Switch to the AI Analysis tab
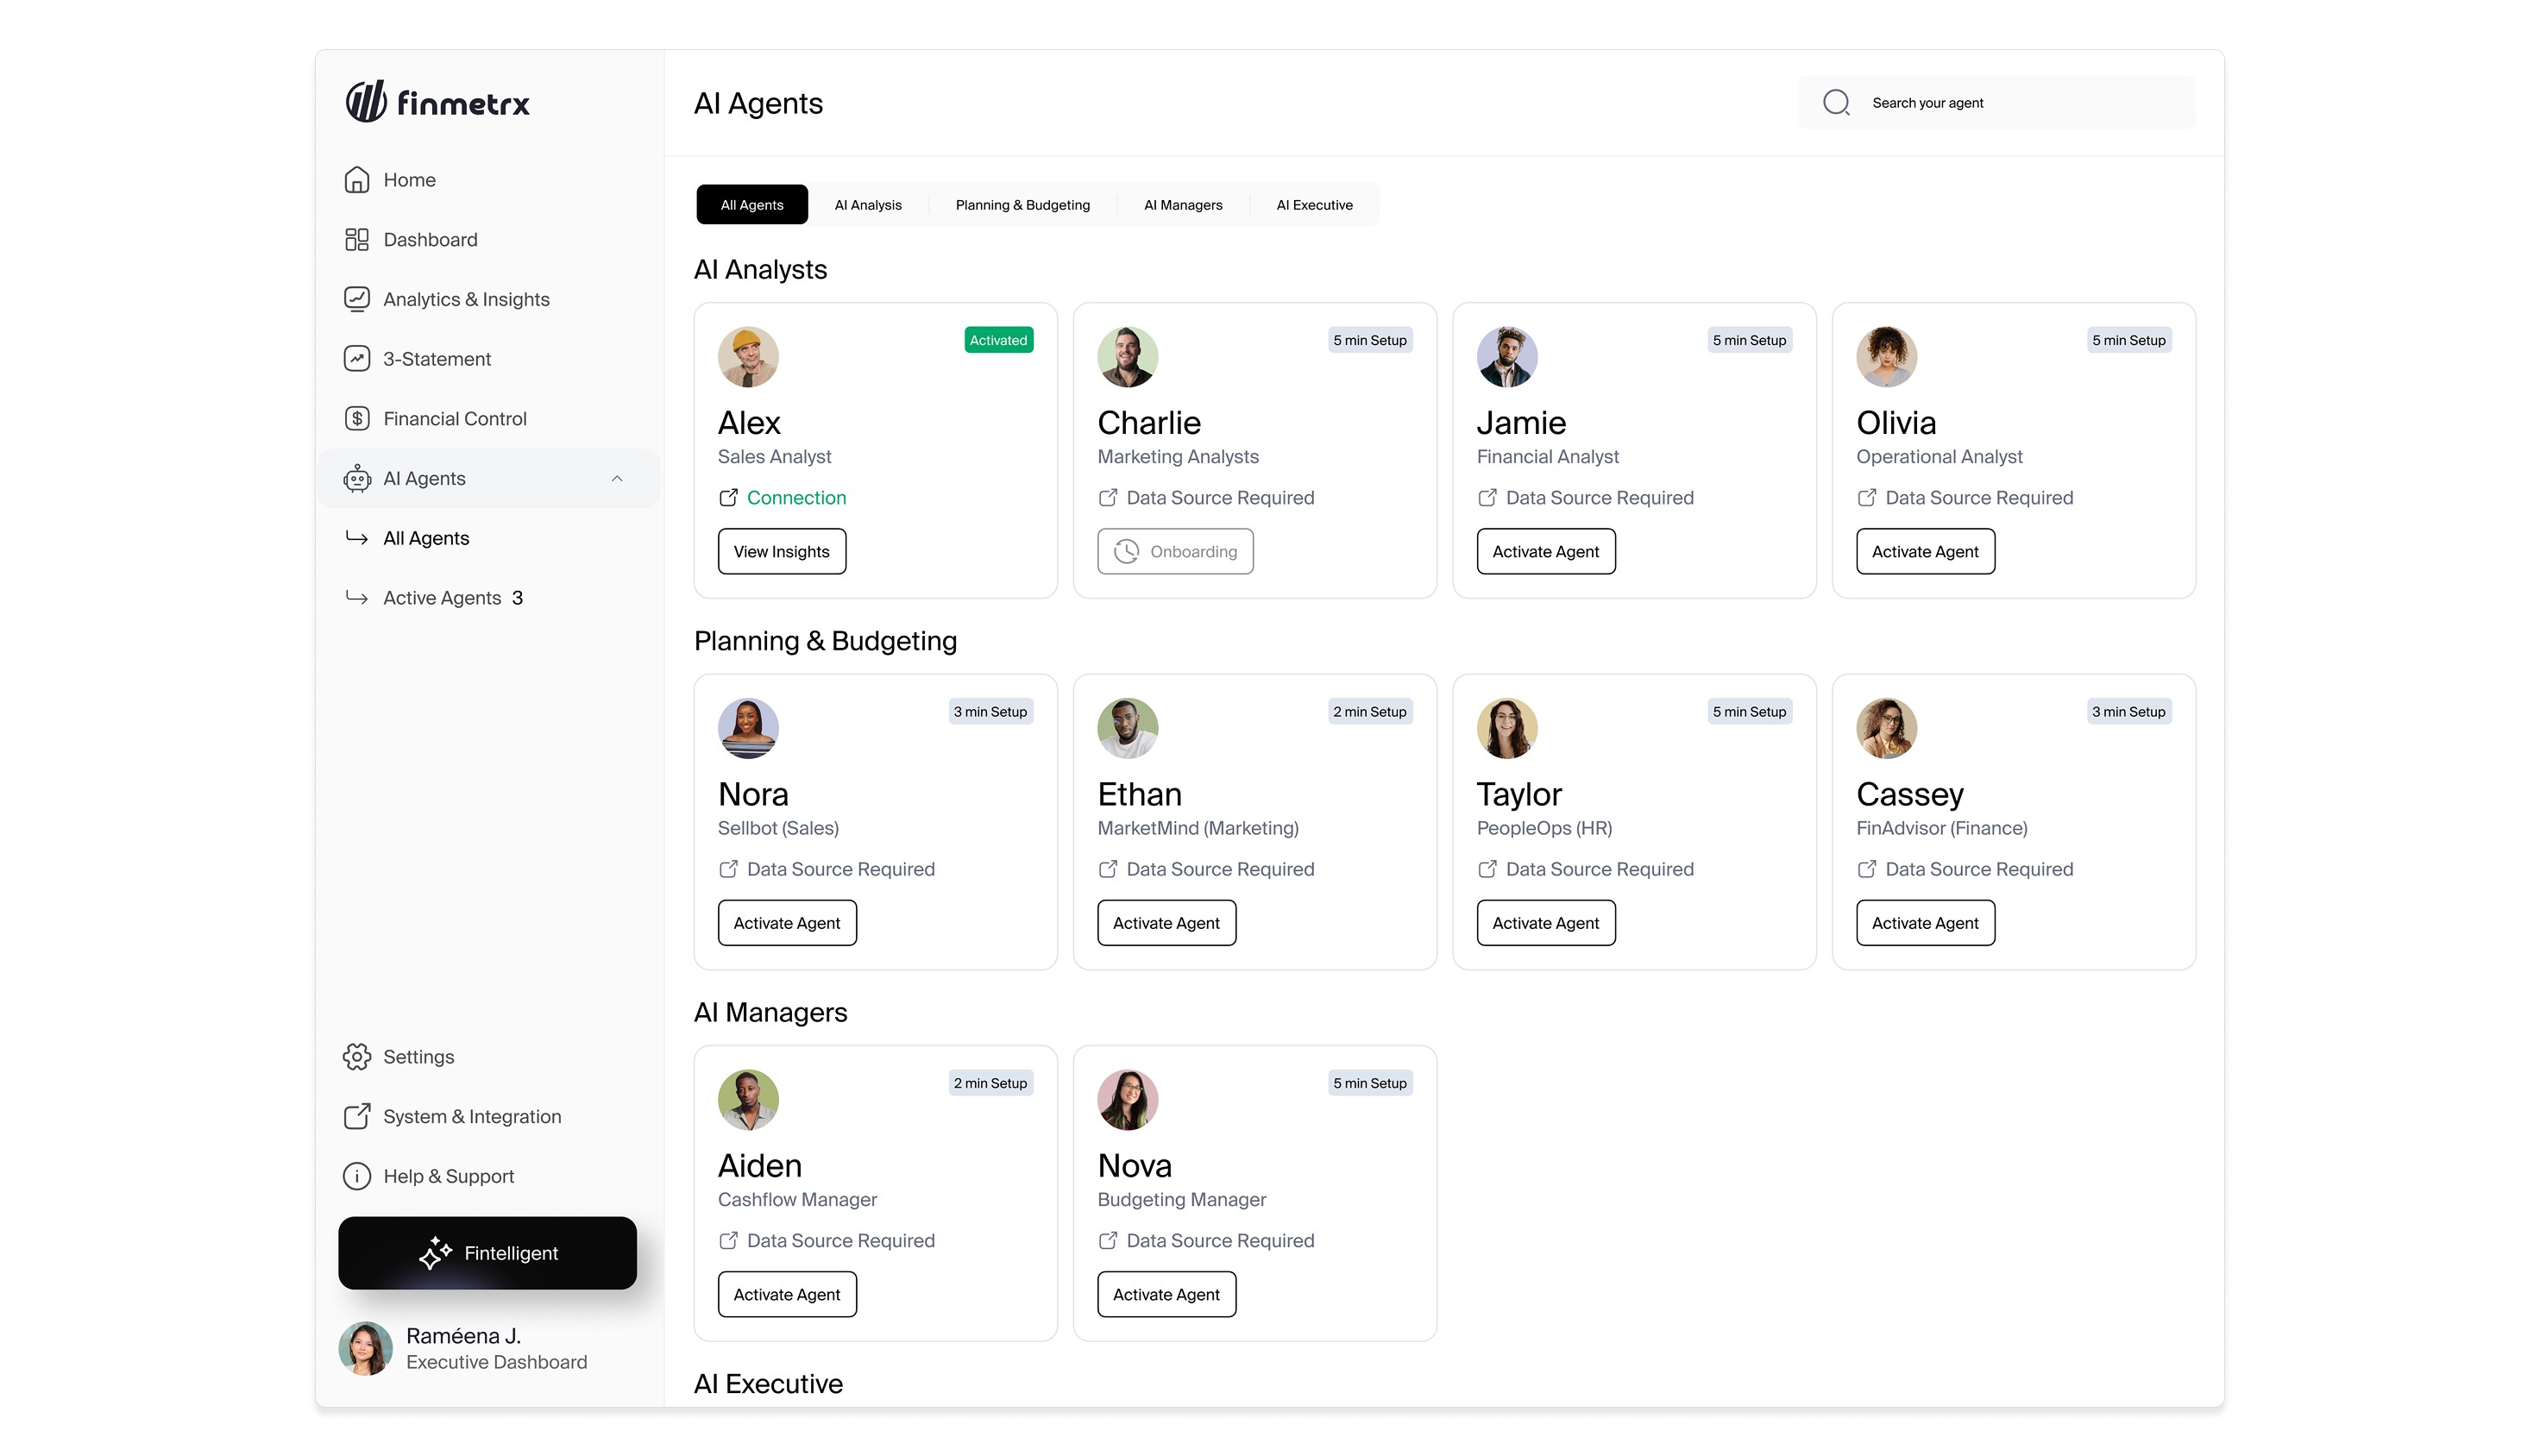Screen dimensions: 2540x1456 [868, 205]
